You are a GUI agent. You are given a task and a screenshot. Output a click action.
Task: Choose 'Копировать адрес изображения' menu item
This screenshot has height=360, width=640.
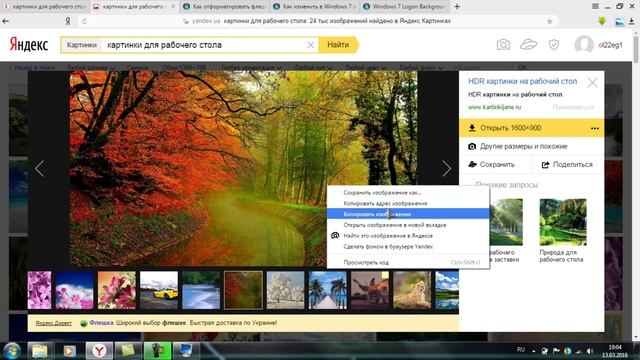(408, 203)
